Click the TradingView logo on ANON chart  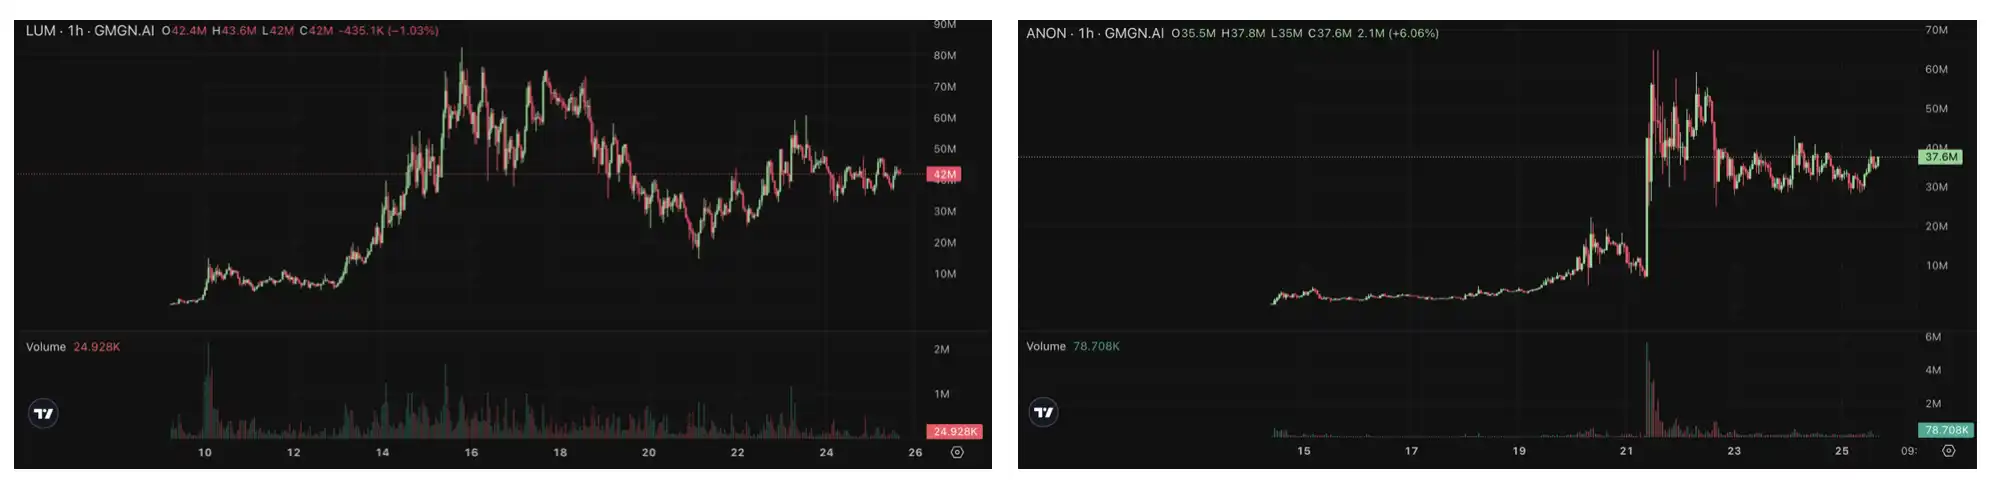click(1043, 412)
